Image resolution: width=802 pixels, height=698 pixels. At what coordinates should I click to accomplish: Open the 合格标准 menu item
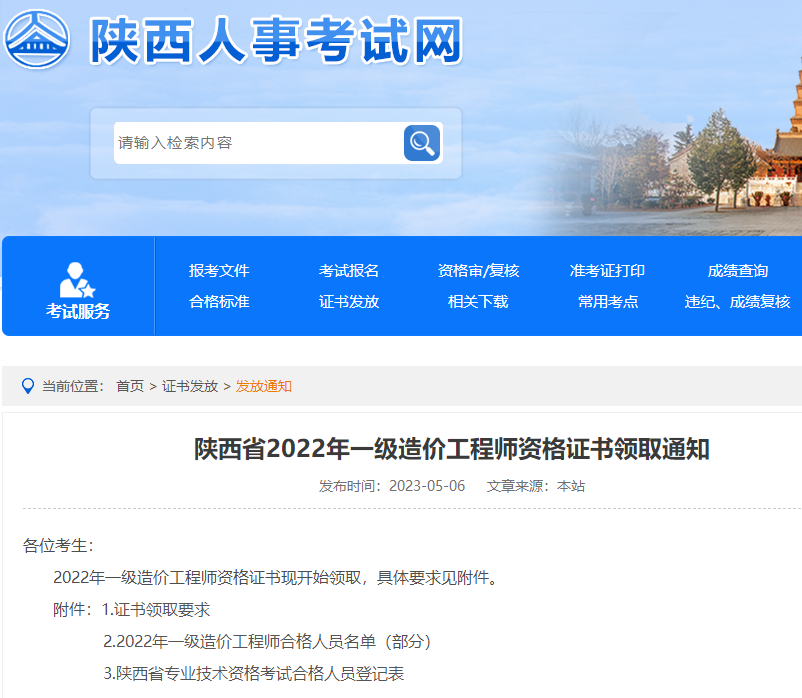point(219,301)
